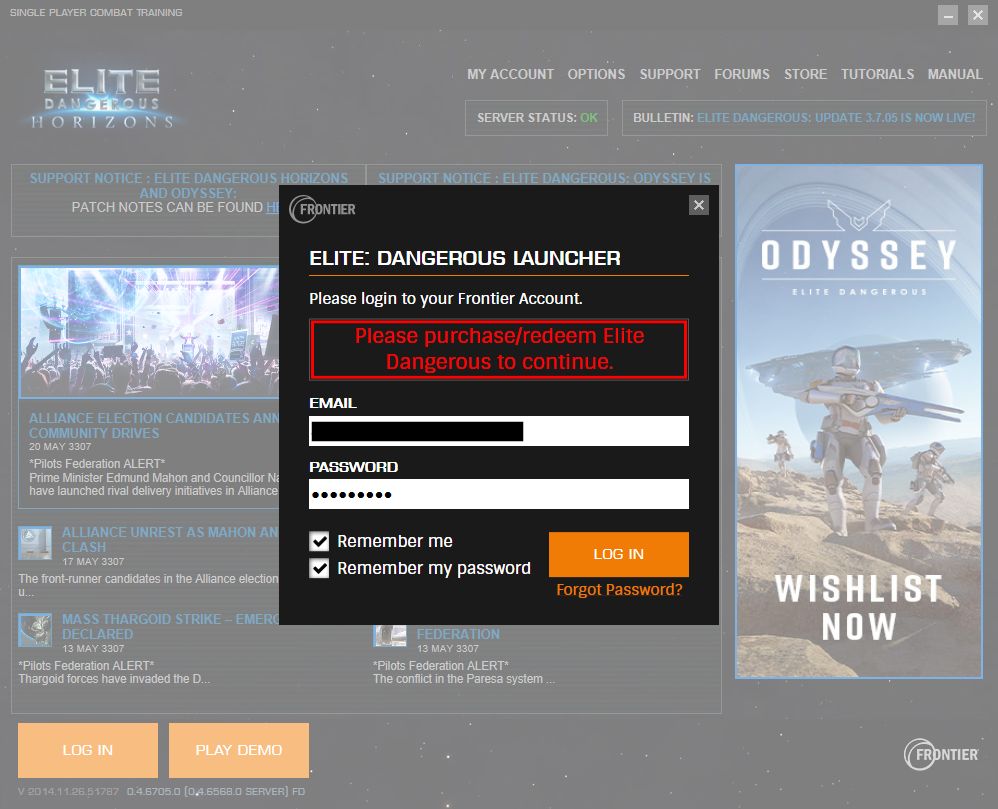The width and height of the screenshot is (998, 809).
Task: Click the '20 MAY 3307' news date
Action: [60, 447]
